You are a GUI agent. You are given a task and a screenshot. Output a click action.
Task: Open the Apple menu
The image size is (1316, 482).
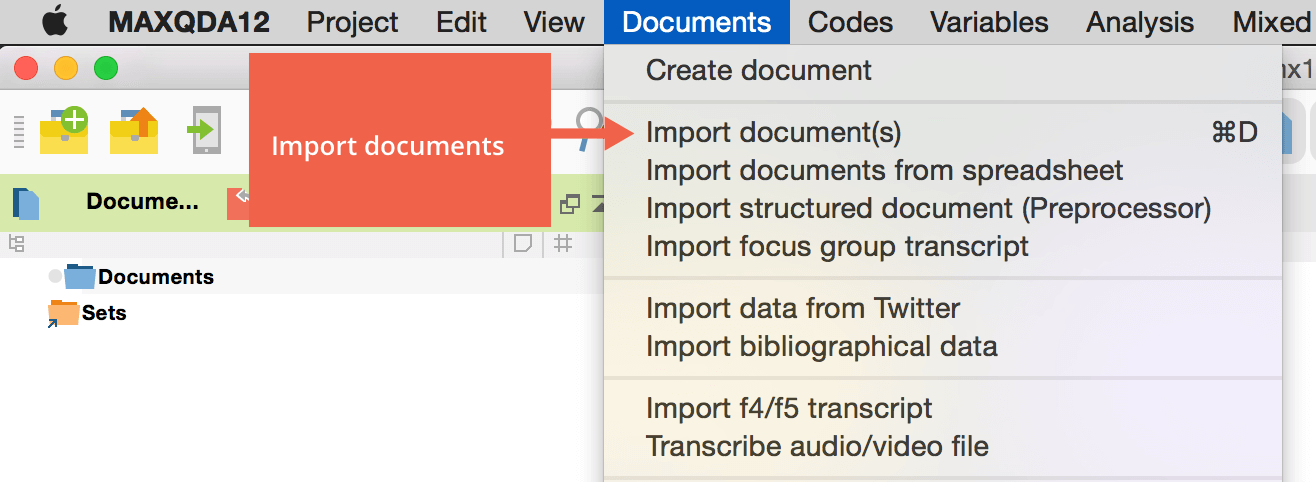[x=55, y=21]
